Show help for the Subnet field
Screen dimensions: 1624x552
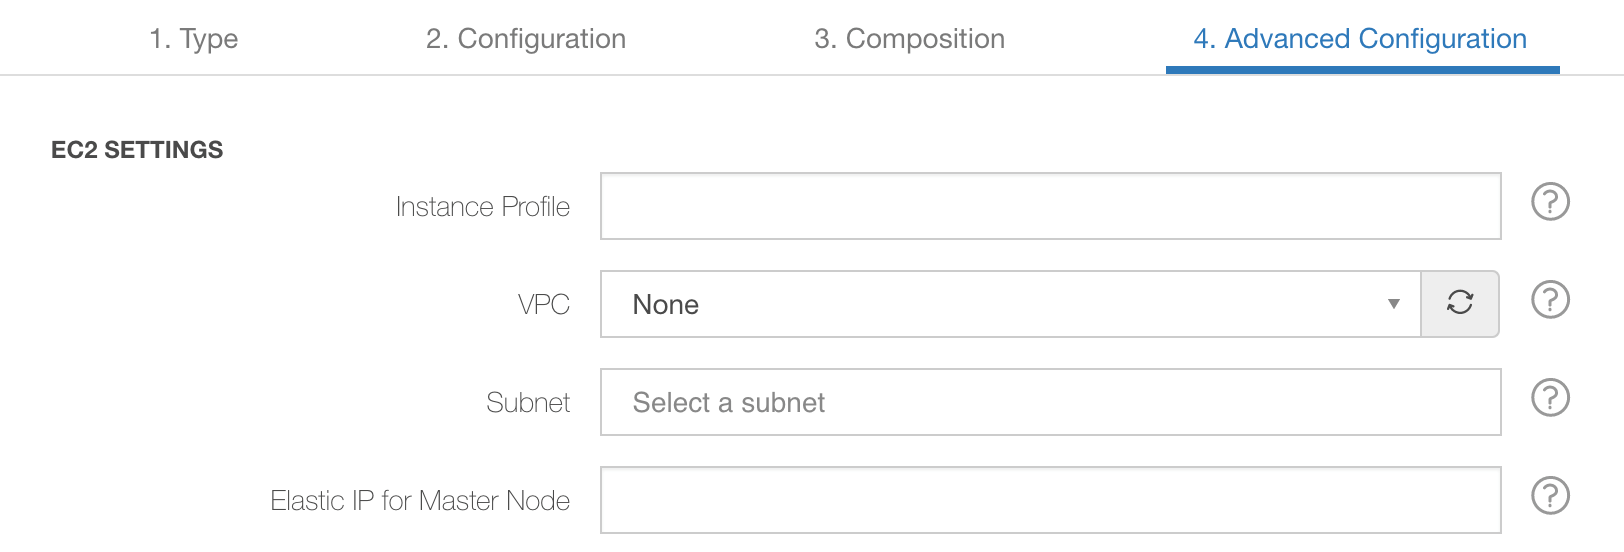pyautogui.click(x=1550, y=398)
